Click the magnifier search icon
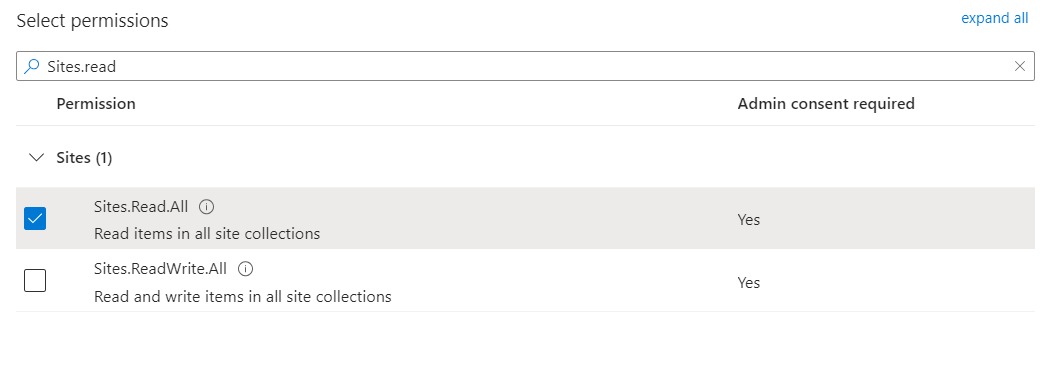This screenshot has width=1042, height=372. pos(31,66)
